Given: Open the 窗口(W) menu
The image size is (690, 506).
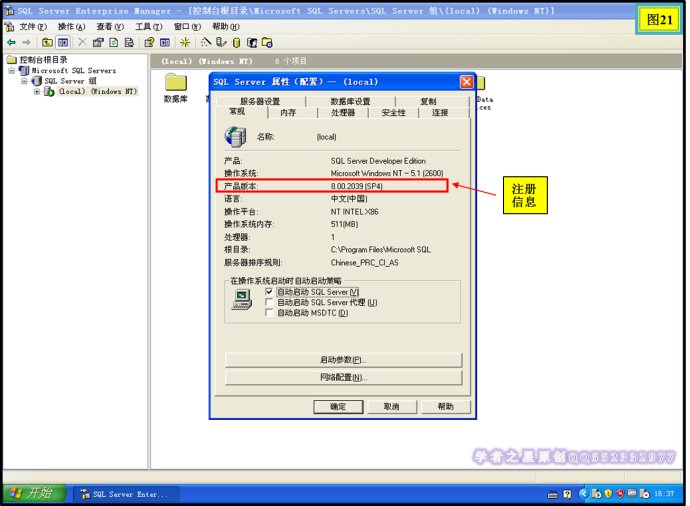Looking at the screenshot, I should pos(187,27).
